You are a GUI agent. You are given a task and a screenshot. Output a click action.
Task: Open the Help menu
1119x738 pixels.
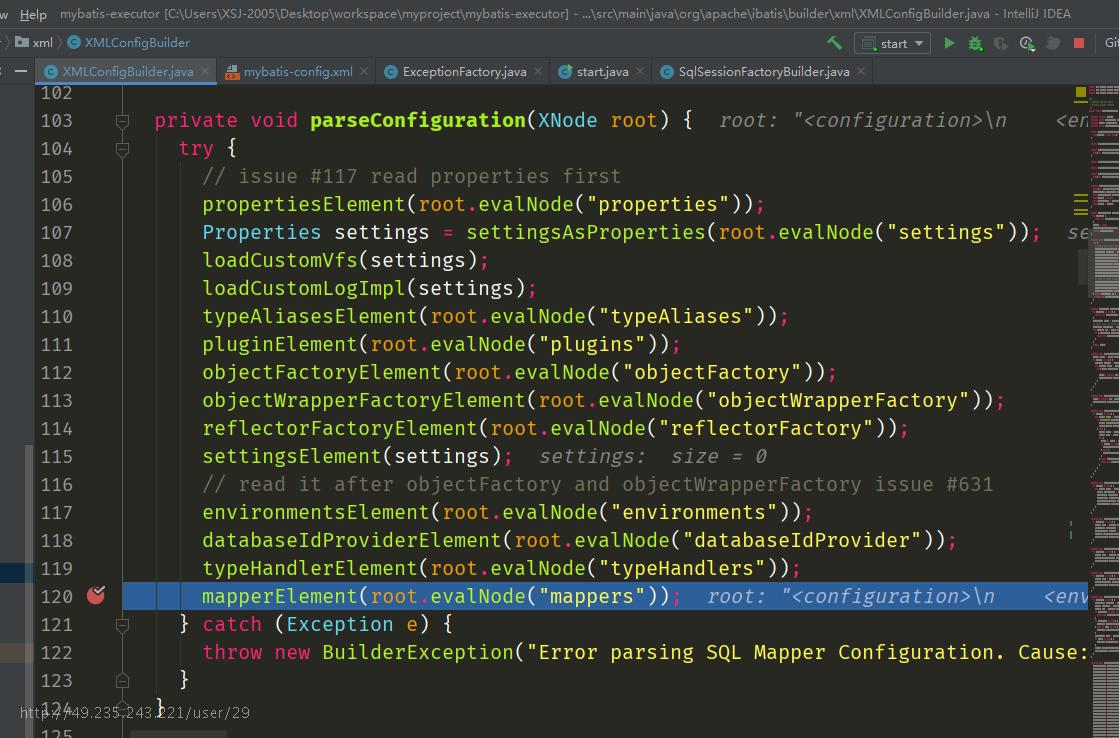tap(33, 14)
